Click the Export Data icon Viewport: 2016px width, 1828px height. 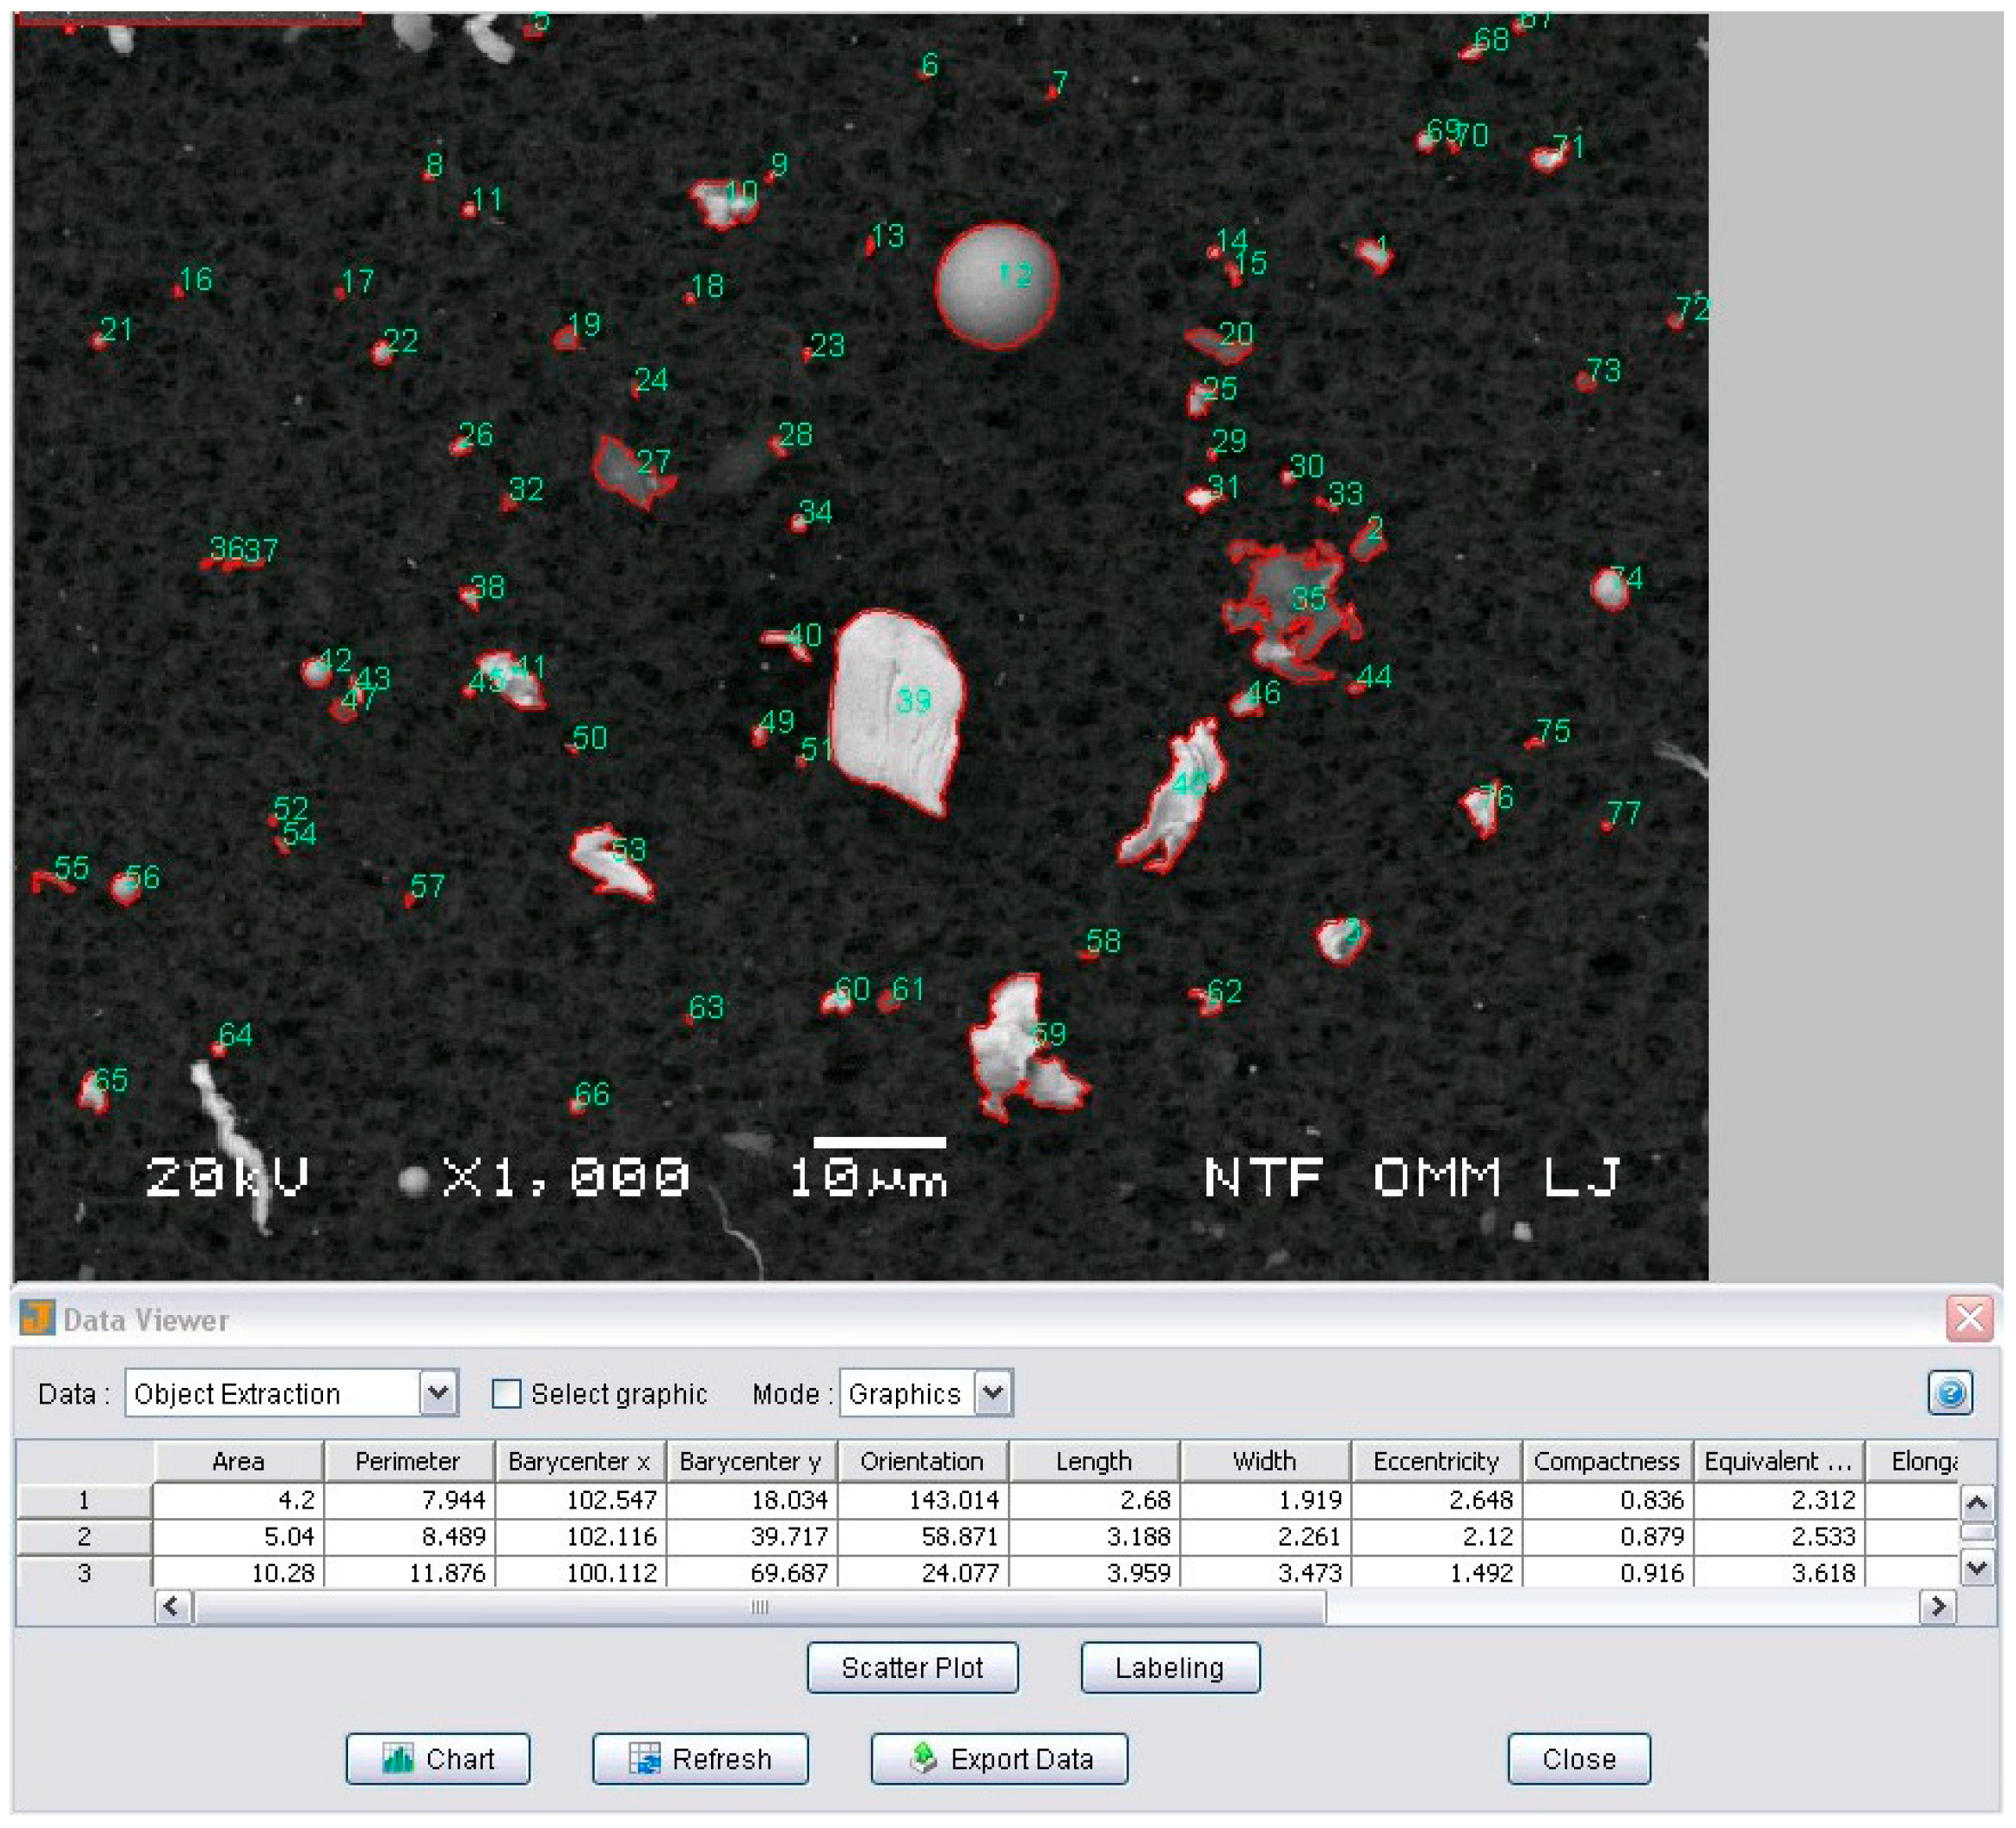tap(925, 1759)
